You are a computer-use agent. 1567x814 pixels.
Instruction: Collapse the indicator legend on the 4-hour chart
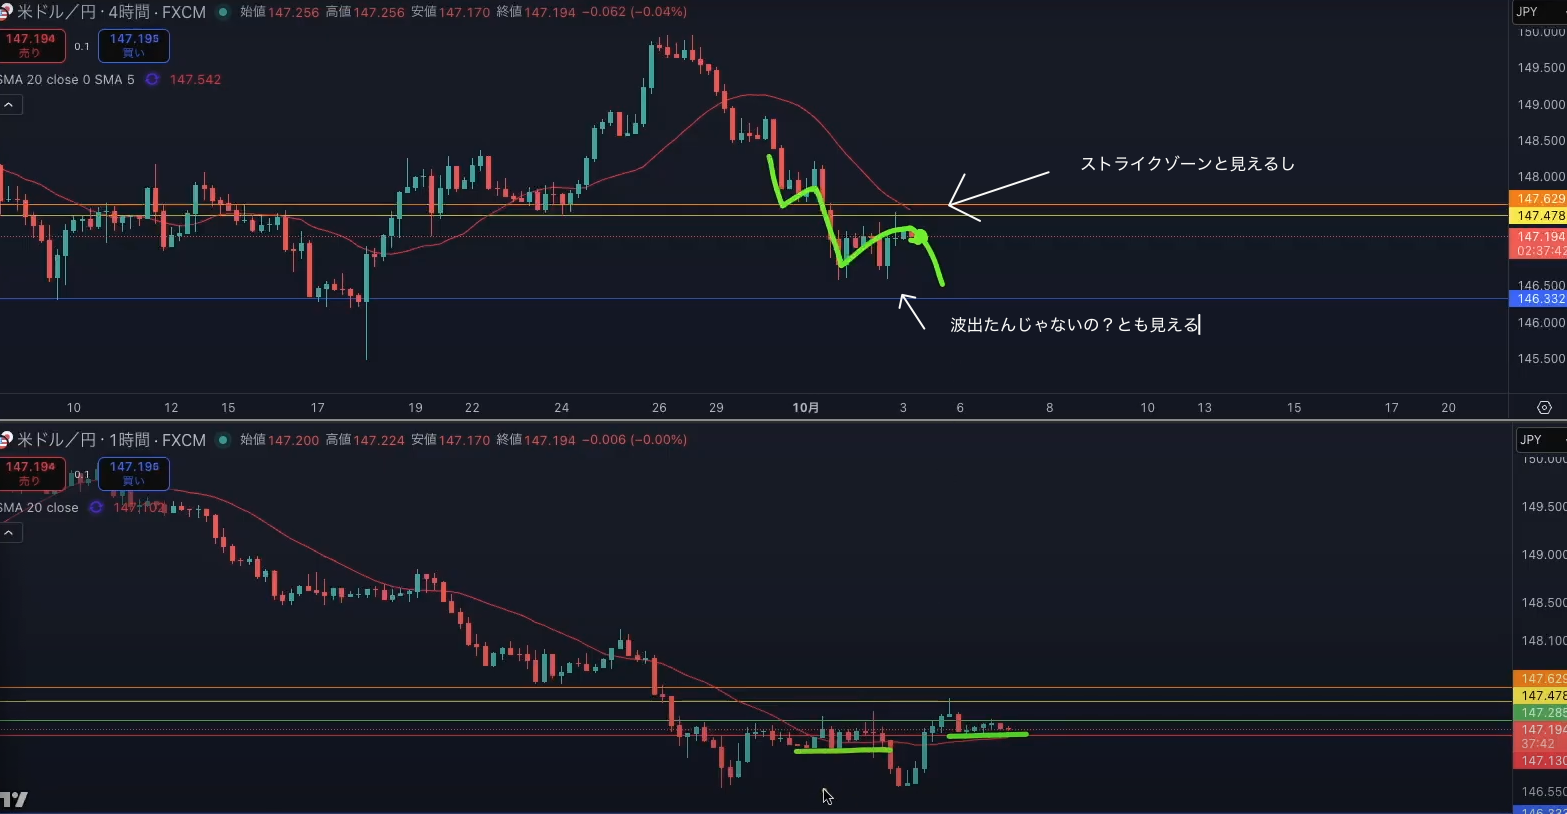pyautogui.click(x=9, y=105)
